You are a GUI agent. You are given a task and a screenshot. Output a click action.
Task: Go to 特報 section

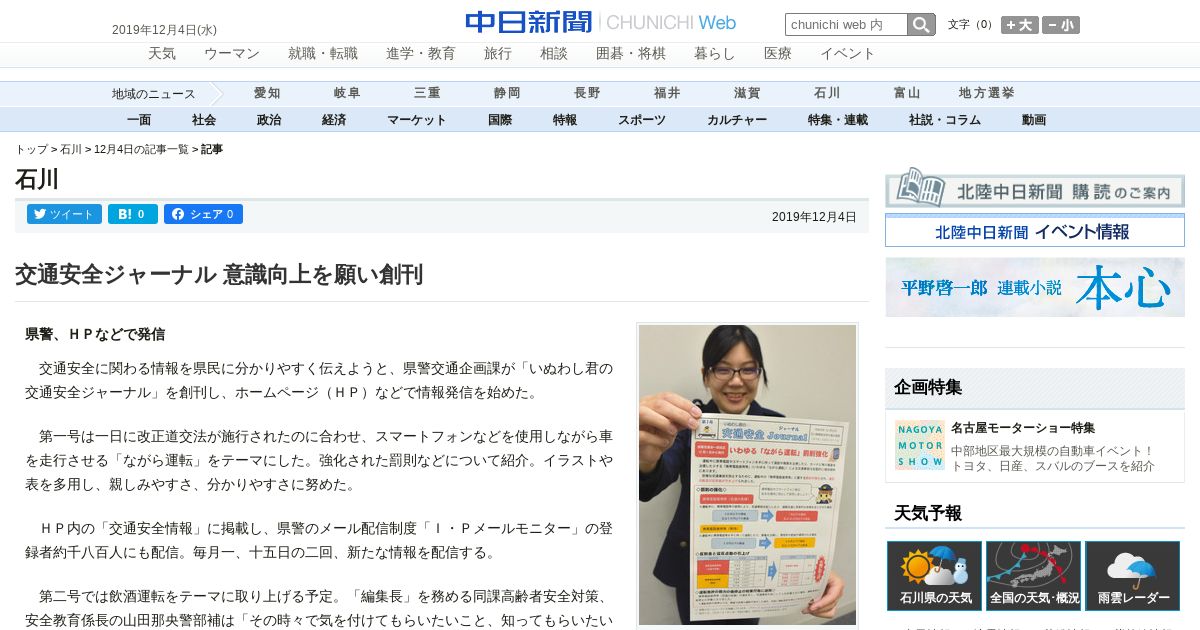coord(565,120)
